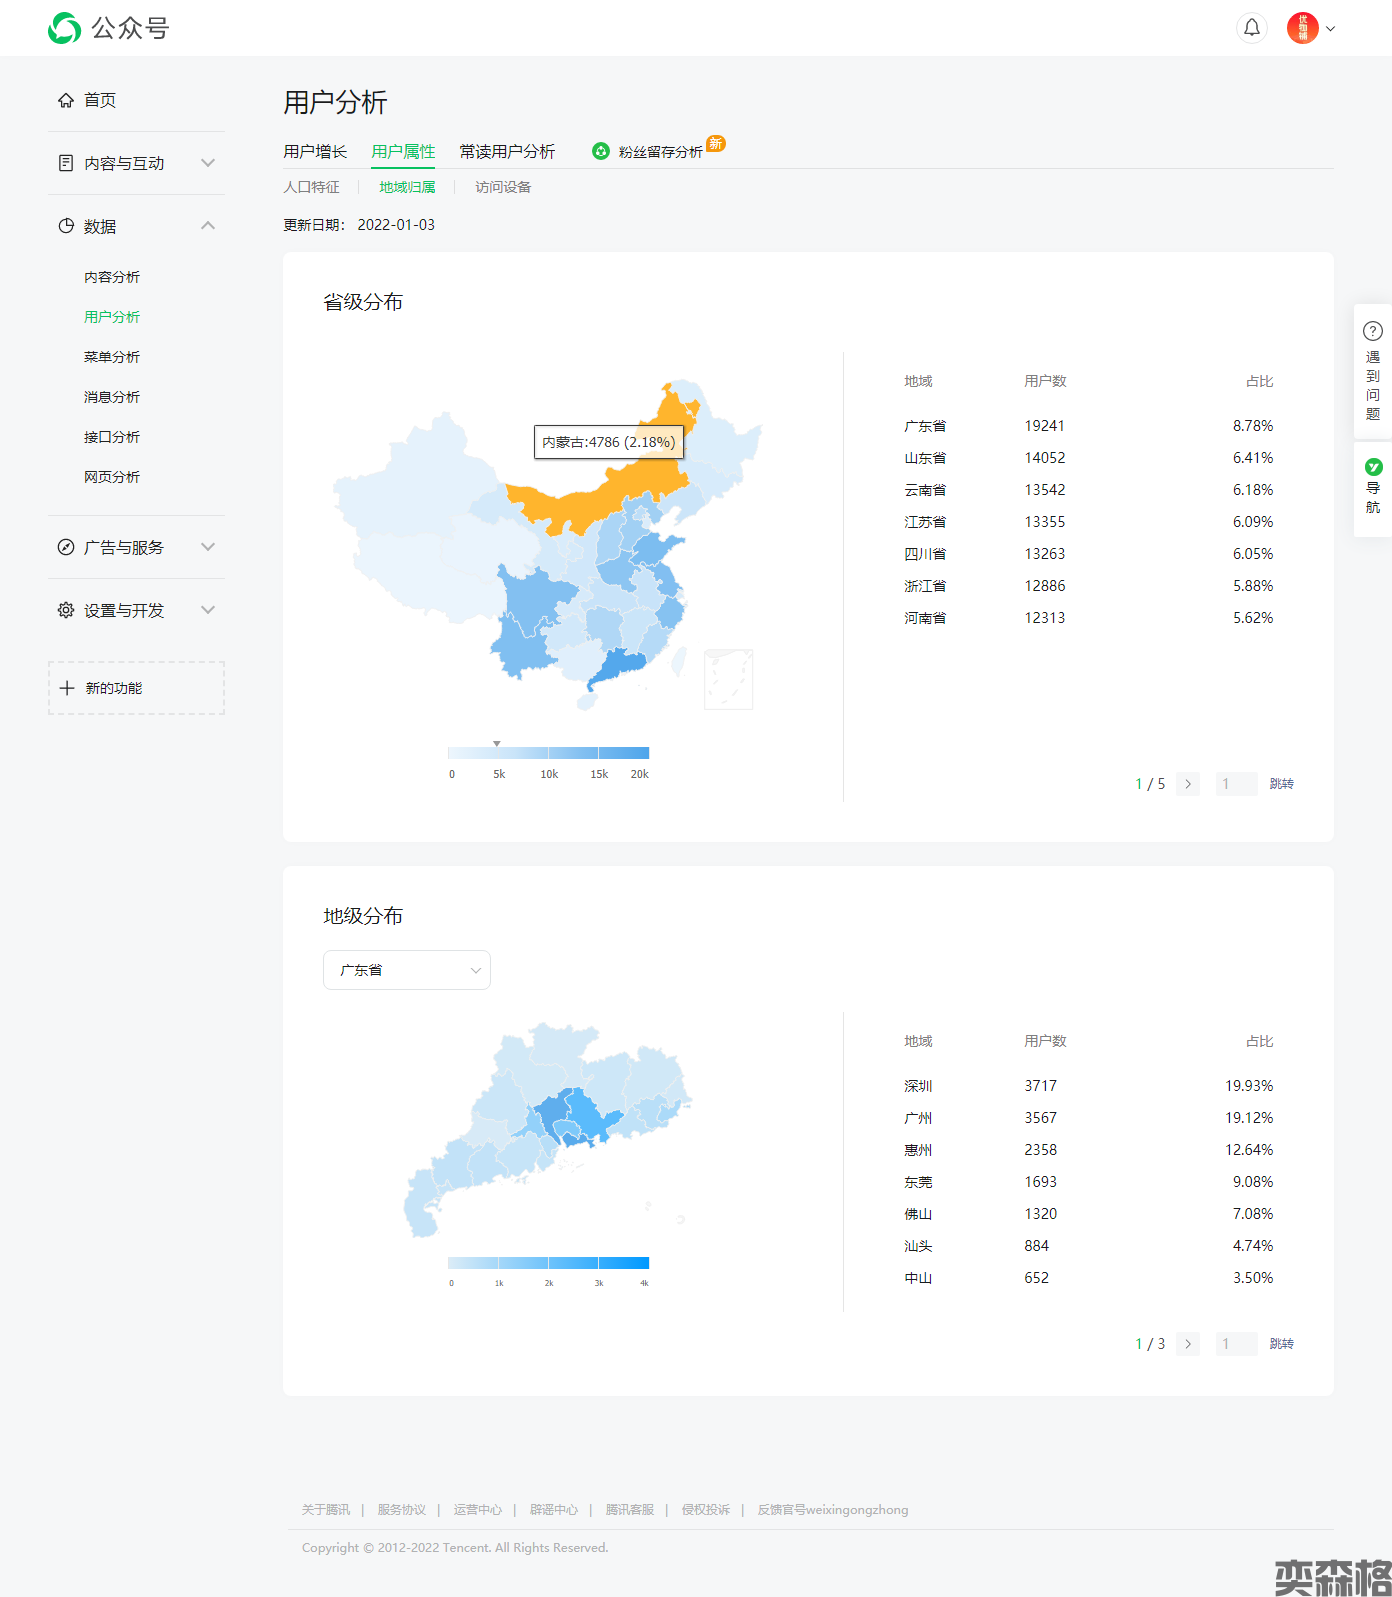Select the 访问设备 sub-tab
The width and height of the screenshot is (1392, 1597).
click(503, 187)
